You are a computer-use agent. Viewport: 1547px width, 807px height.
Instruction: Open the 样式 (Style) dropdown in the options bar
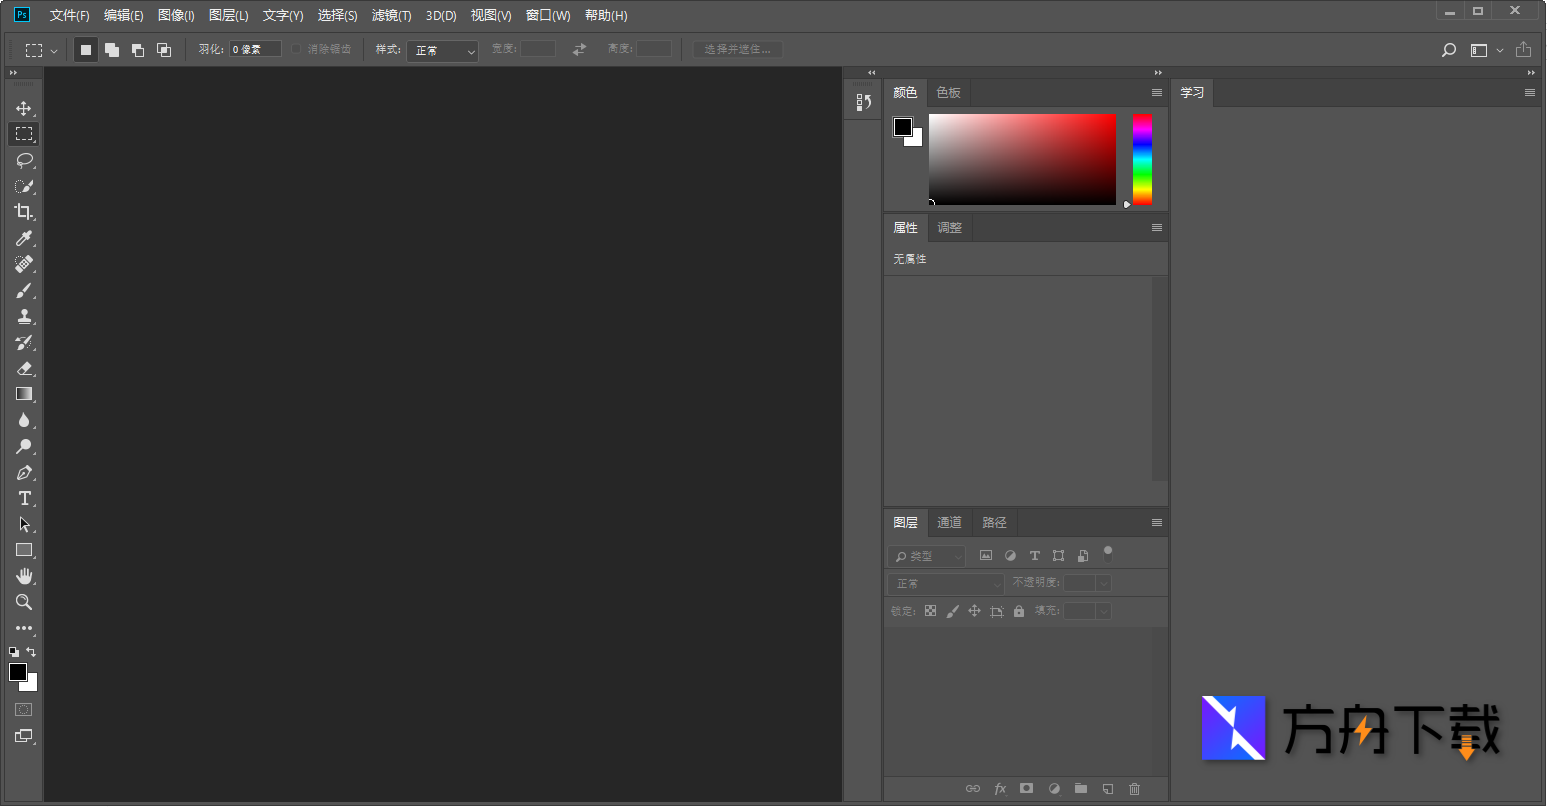tap(441, 49)
